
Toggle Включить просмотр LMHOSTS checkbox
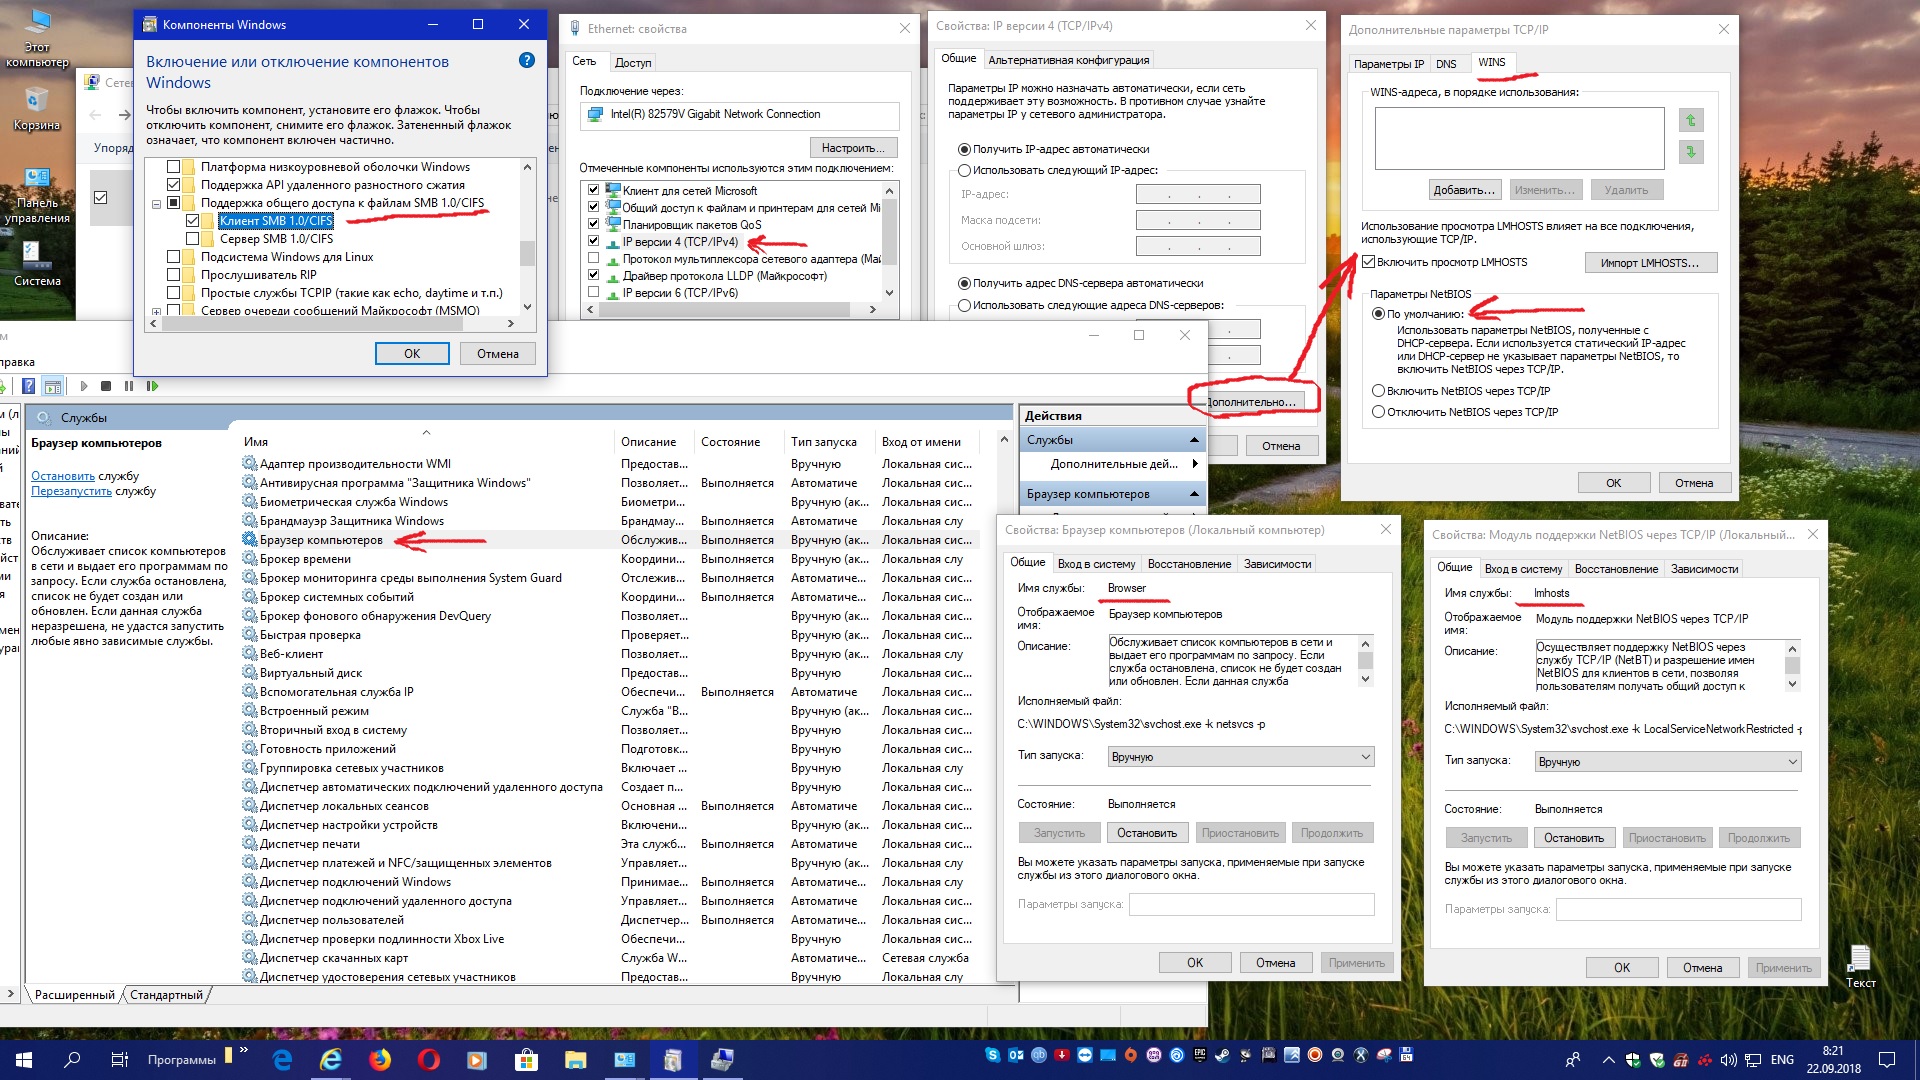click(x=1369, y=262)
